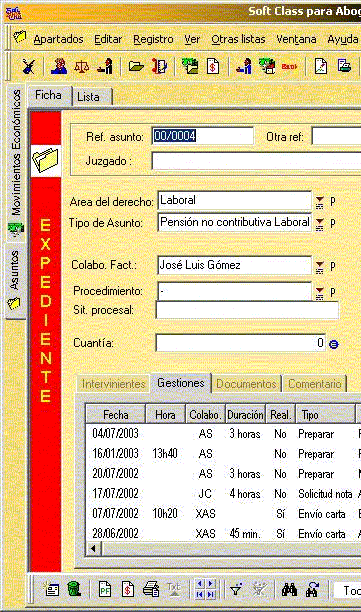Click the yellow folder Expediente icon

click(46, 160)
